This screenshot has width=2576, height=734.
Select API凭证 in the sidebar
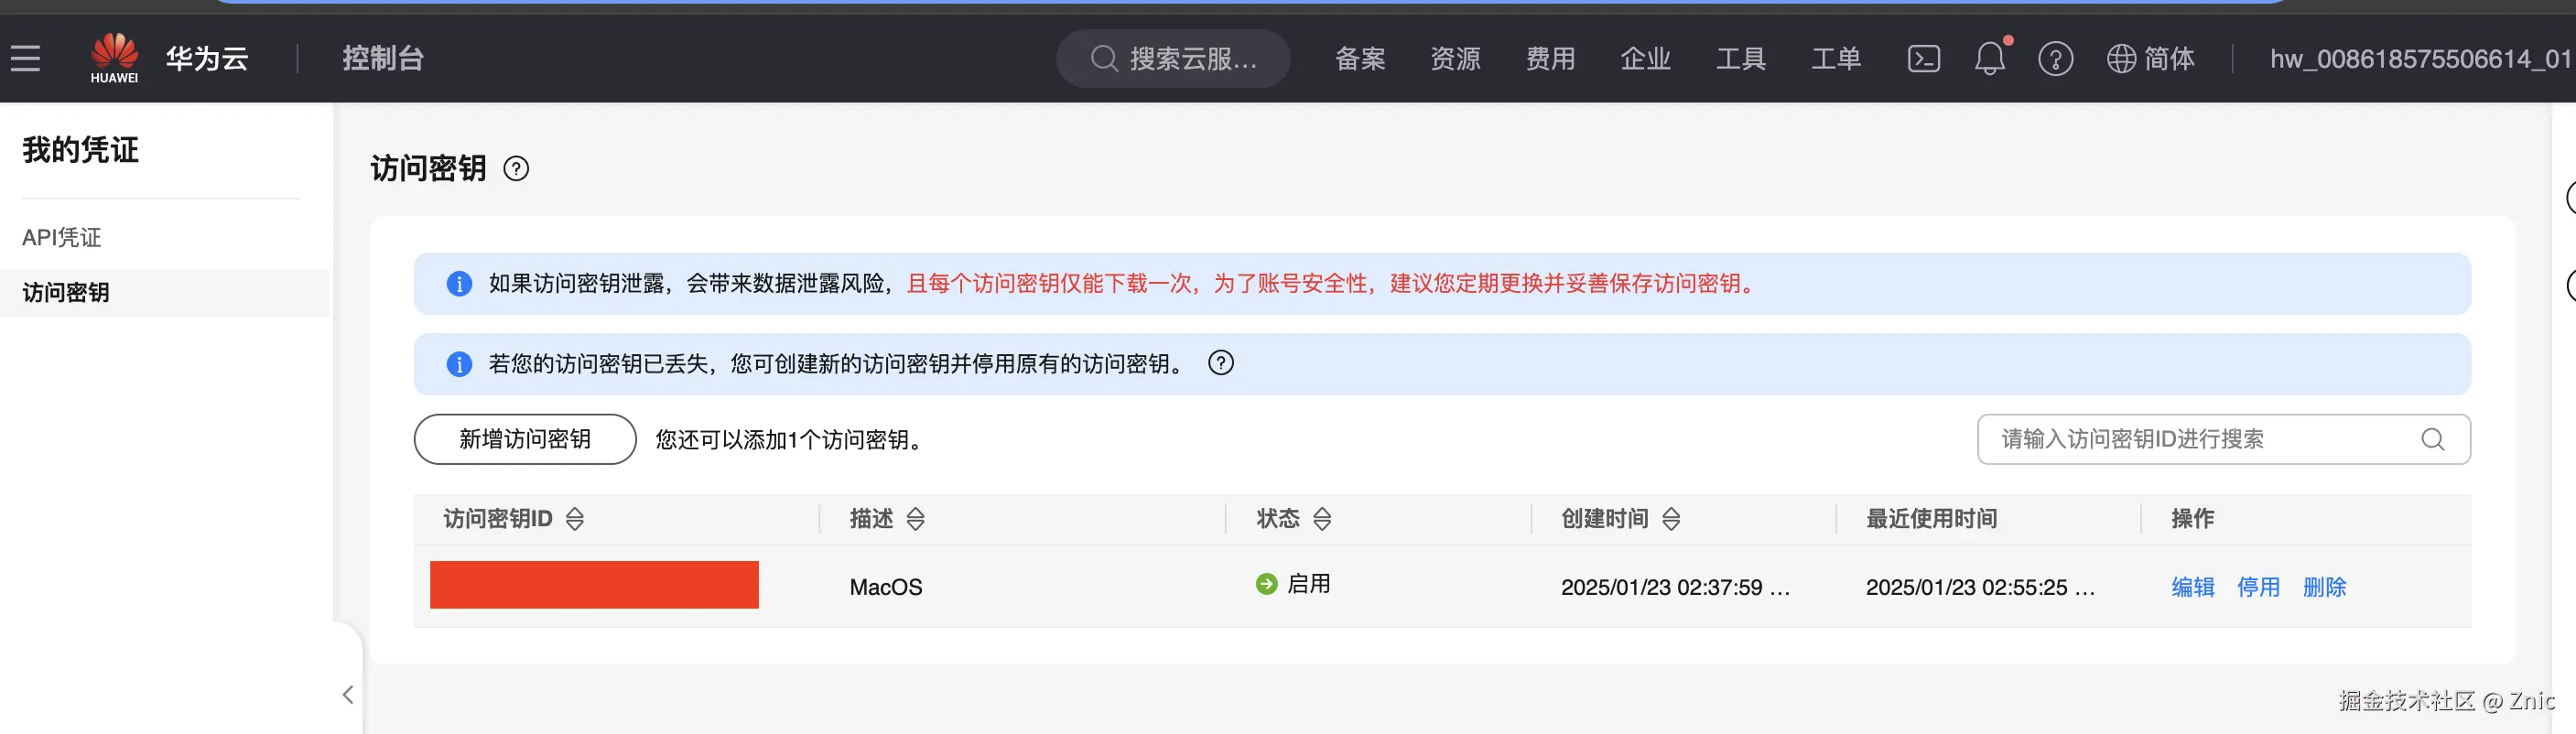pyautogui.click(x=61, y=237)
